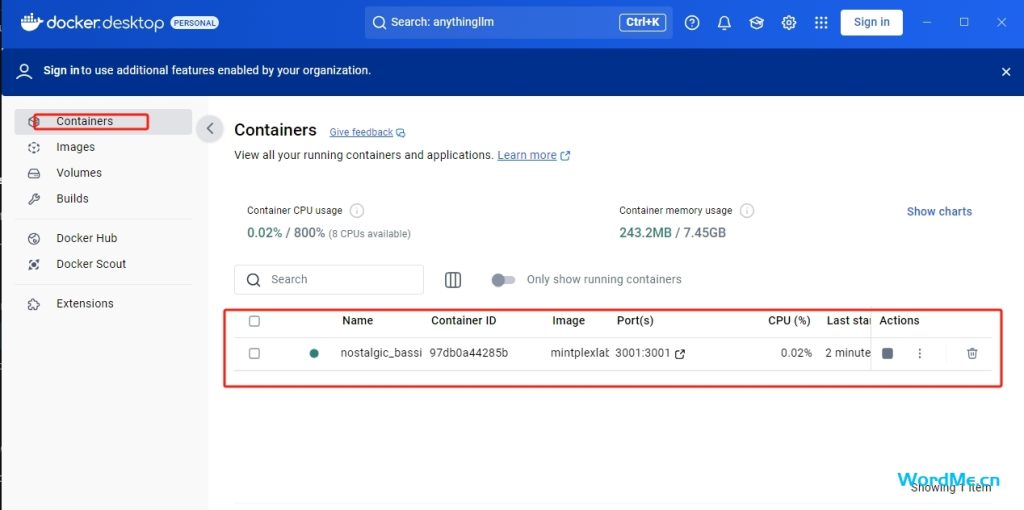
Task: Open the Settings gear icon
Action: [x=789, y=23]
